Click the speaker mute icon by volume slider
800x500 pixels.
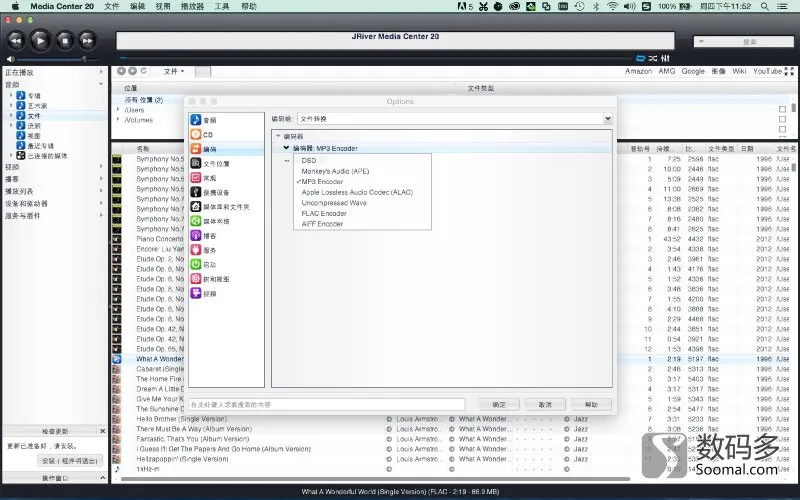[x=10, y=59]
